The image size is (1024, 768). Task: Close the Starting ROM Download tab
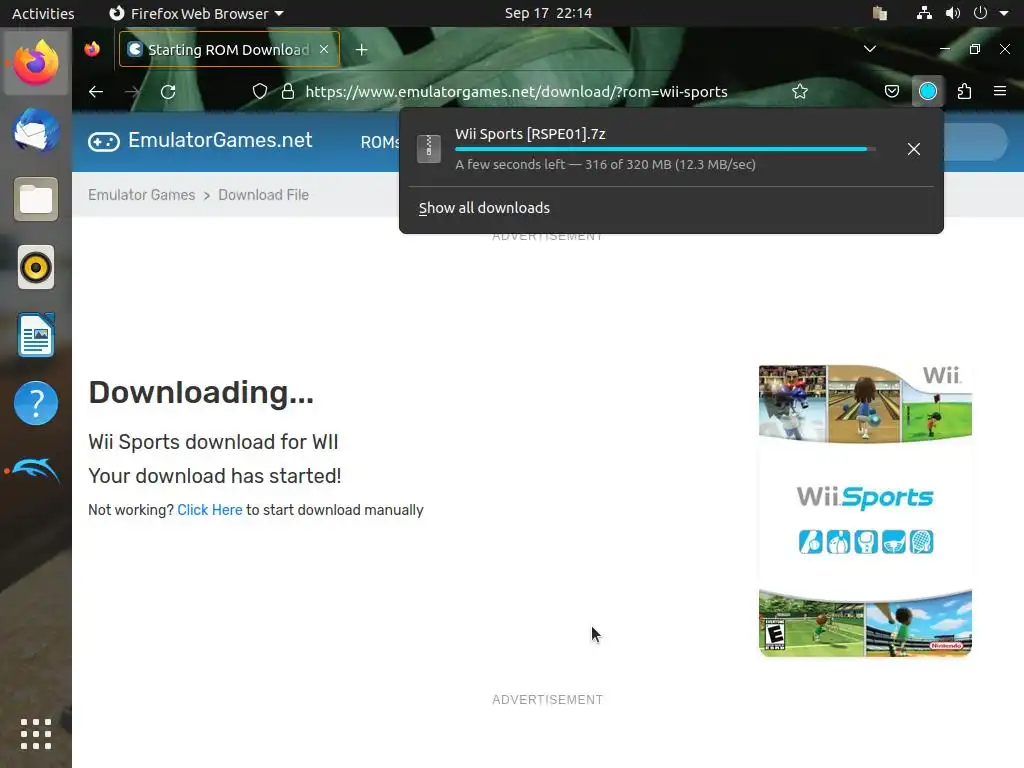tap(324, 49)
